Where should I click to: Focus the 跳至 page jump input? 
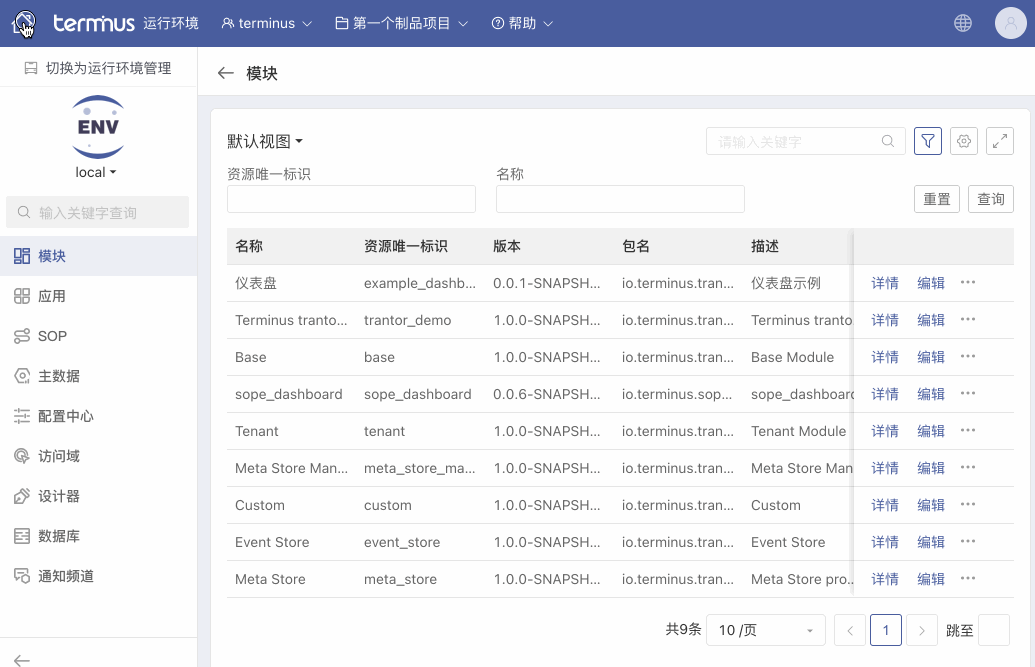[x=993, y=630]
